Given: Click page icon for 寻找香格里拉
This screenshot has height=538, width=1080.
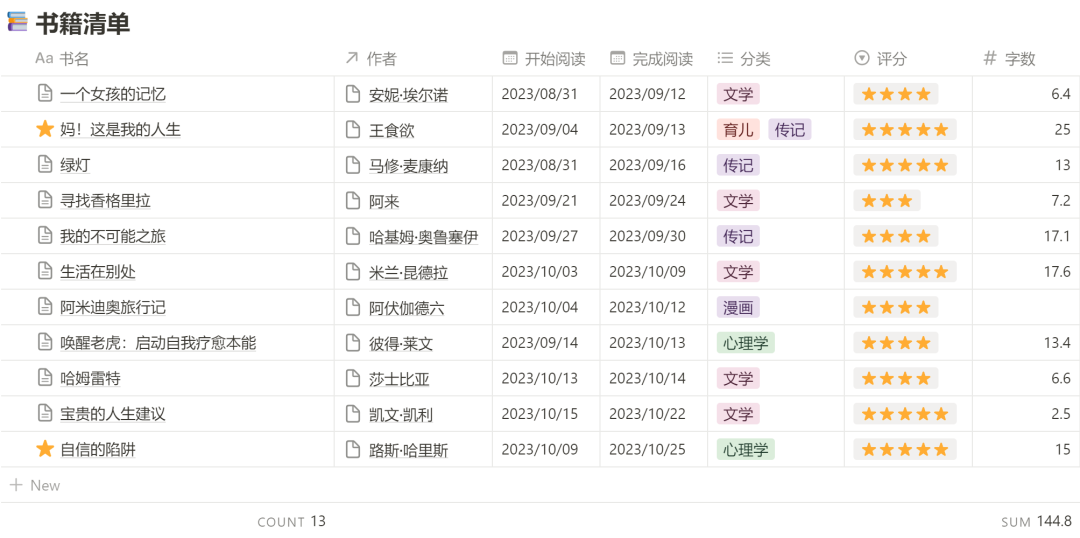Looking at the screenshot, I should coord(45,200).
